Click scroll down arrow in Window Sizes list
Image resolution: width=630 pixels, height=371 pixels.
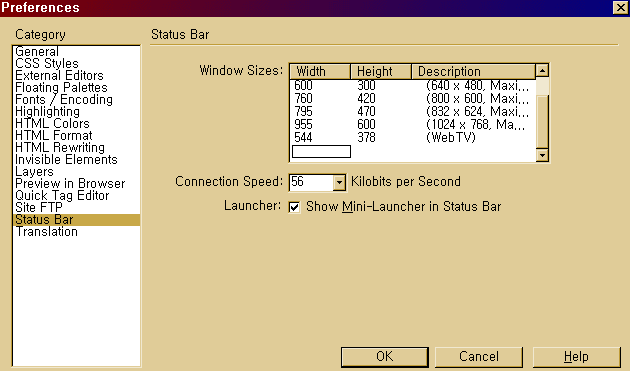[x=542, y=155]
